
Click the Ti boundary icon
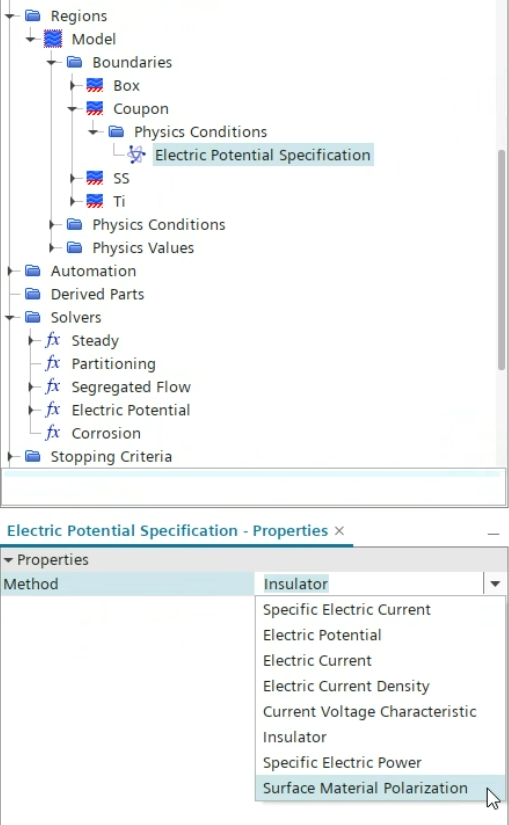94,201
